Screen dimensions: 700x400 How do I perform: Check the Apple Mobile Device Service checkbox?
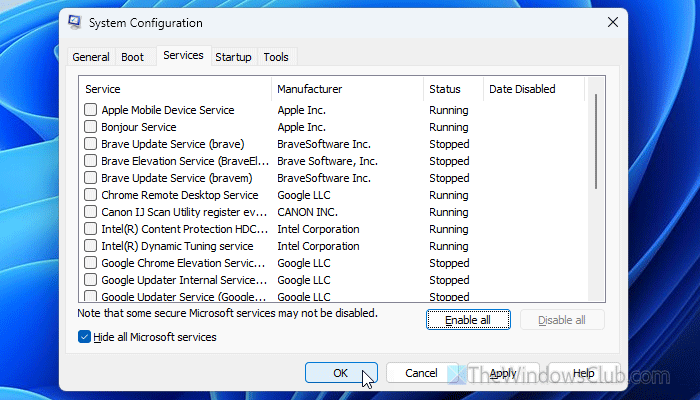91,110
